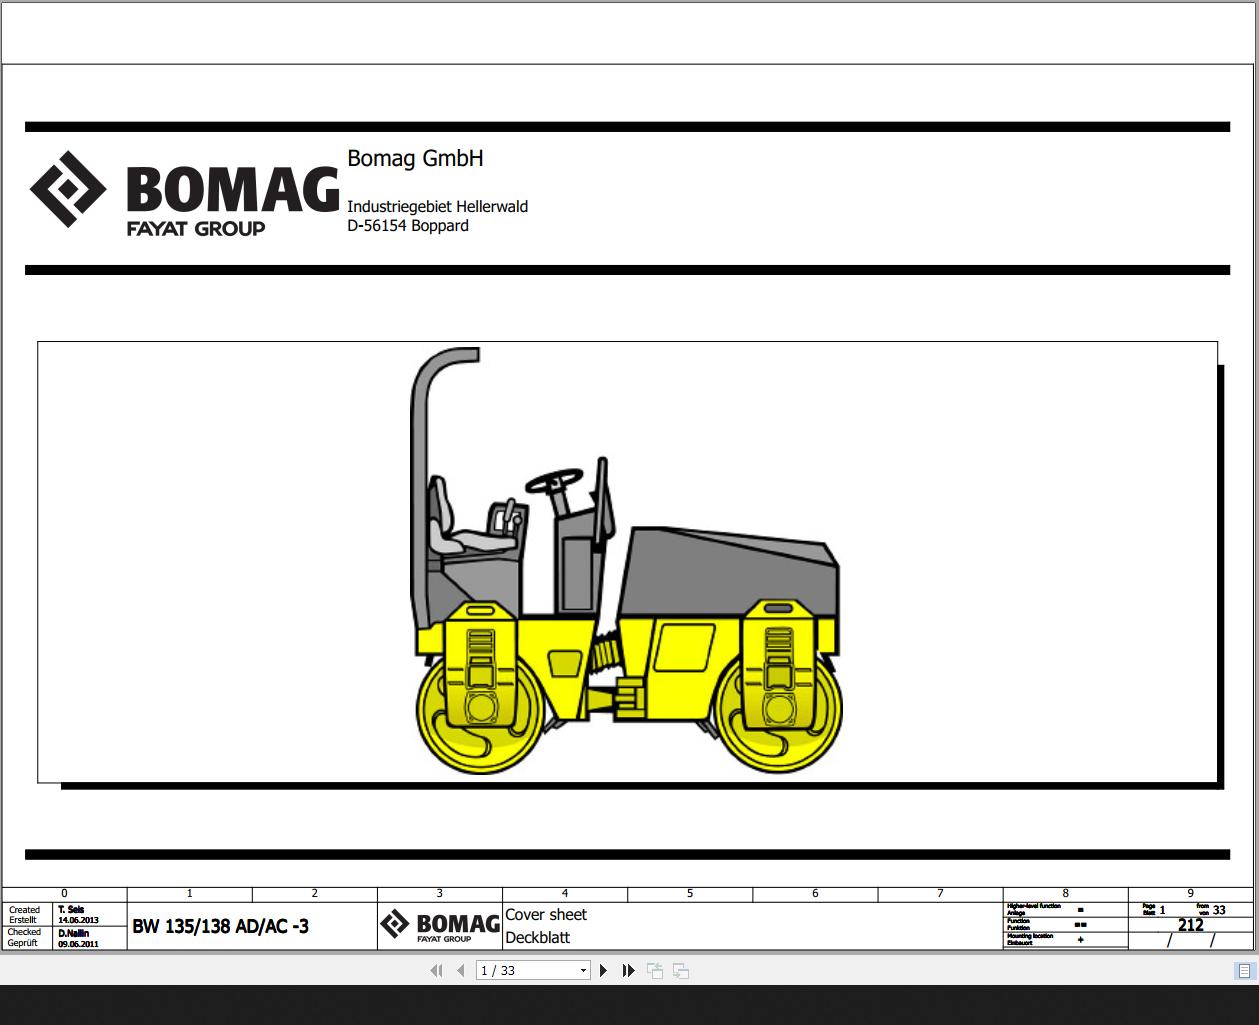Open the page number dropdown arrow
The height and width of the screenshot is (1025, 1259).
[x=583, y=970]
